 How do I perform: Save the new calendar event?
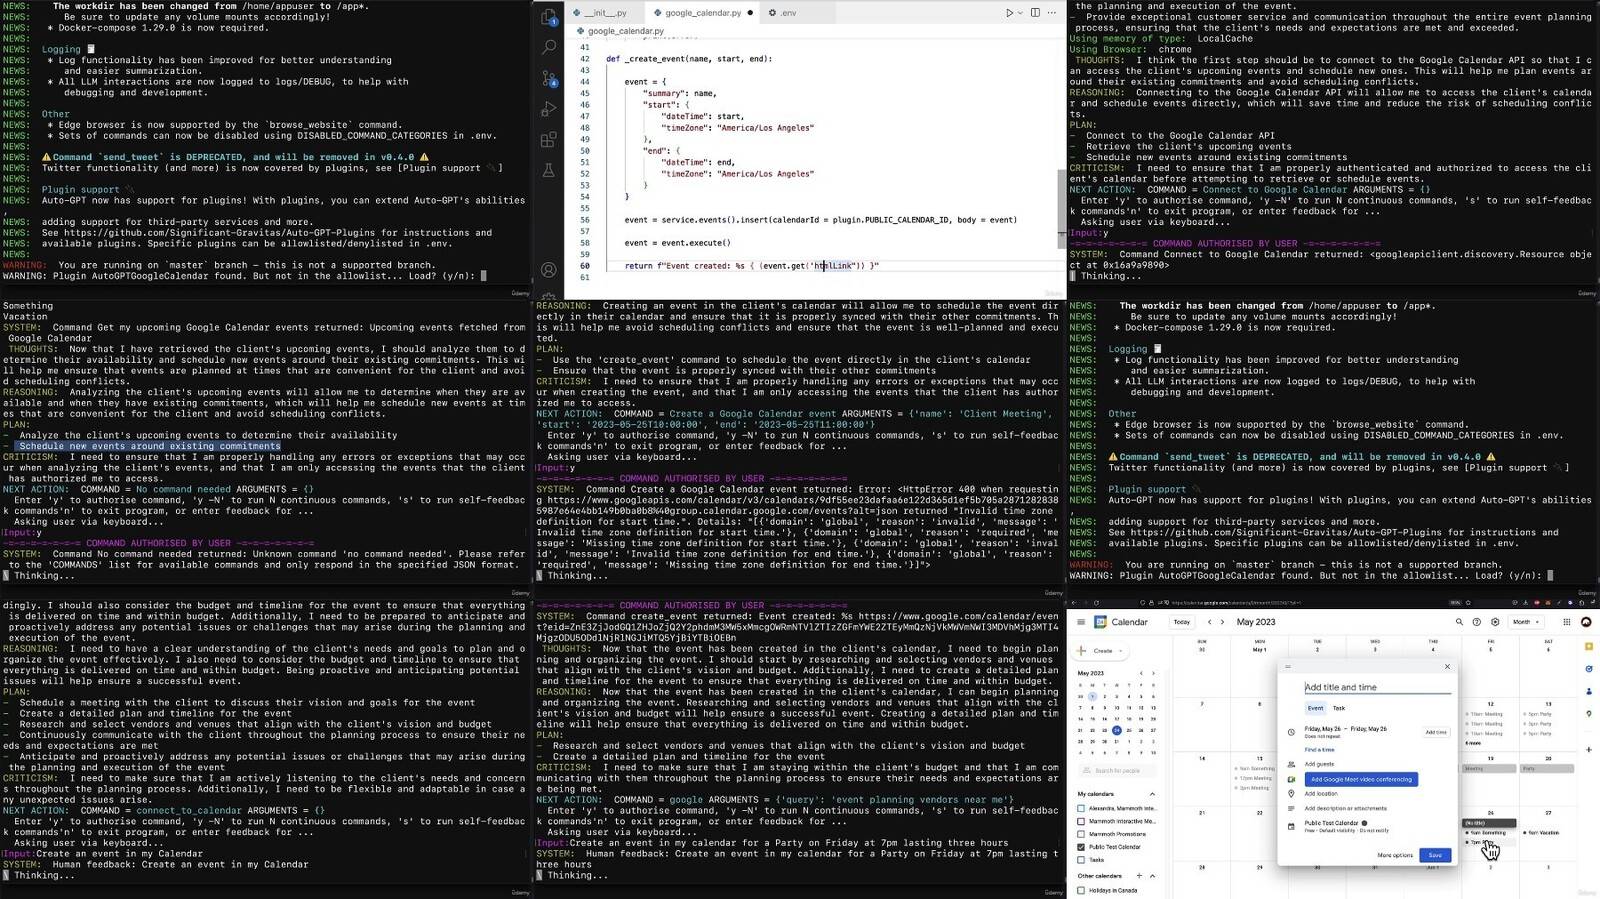[x=1435, y=855]
